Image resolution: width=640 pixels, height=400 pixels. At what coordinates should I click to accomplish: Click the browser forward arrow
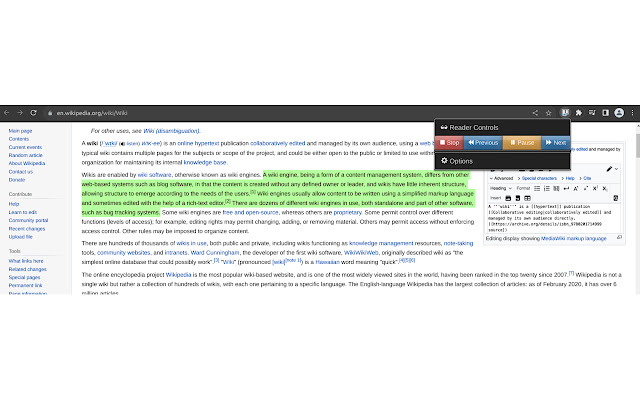(x=20, y=113)
